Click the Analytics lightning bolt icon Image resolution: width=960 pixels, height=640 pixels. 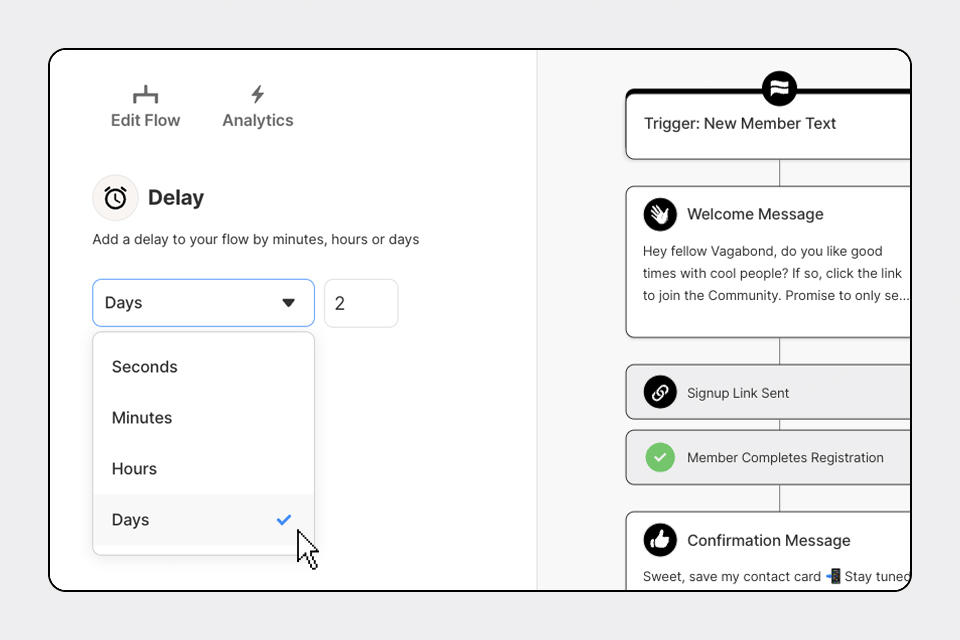point(258,94)
